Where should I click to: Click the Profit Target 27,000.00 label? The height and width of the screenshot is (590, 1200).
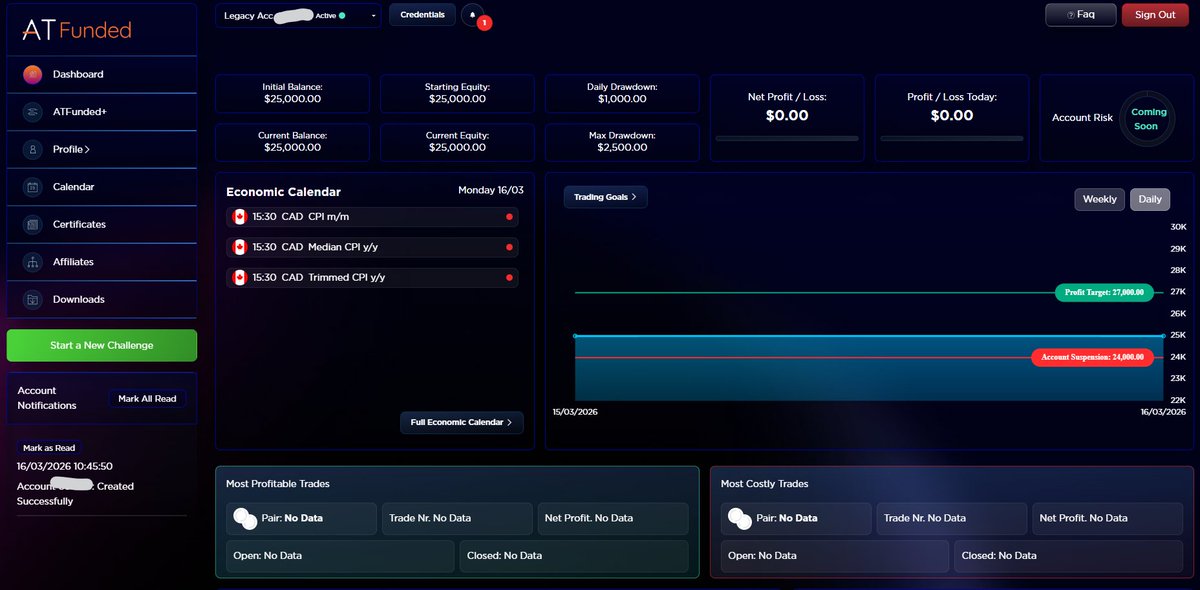[1104, 292]
